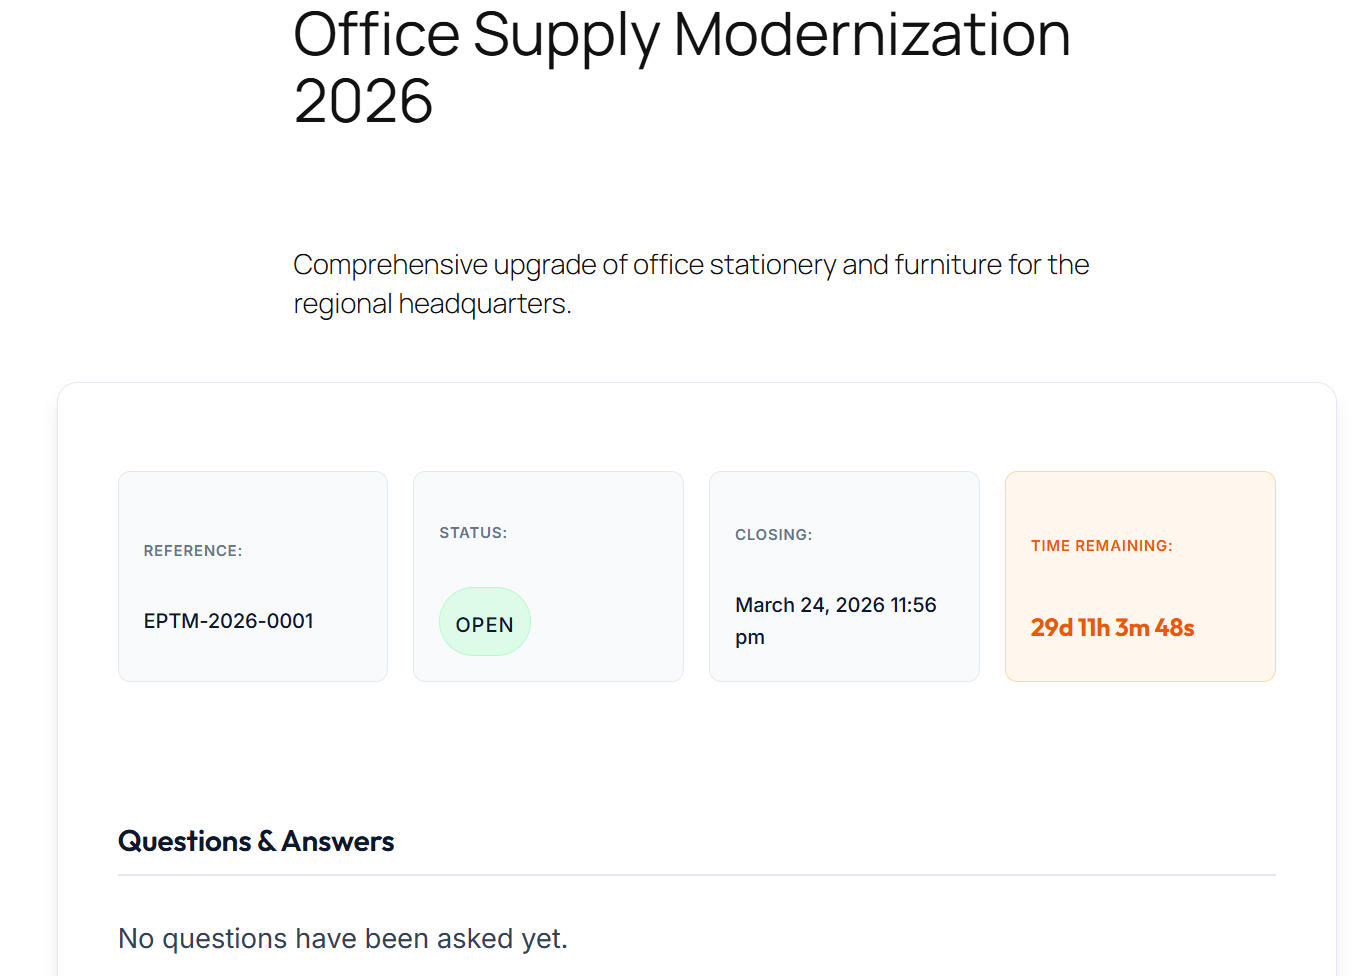The height and width of the screenshot is (976, 1368).
Task: Click 'regional headquarters' in the description
Action: (430, 304)
